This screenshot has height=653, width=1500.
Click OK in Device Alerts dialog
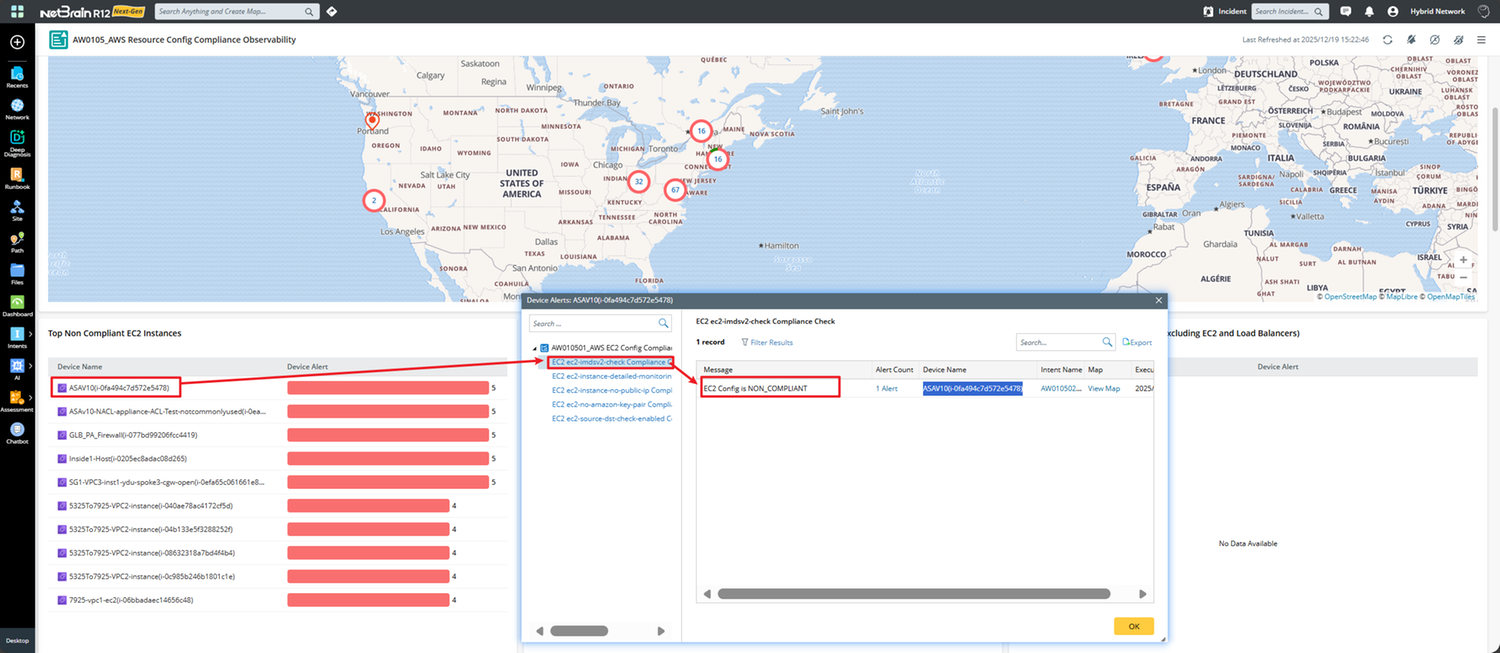pos(1133,626)
